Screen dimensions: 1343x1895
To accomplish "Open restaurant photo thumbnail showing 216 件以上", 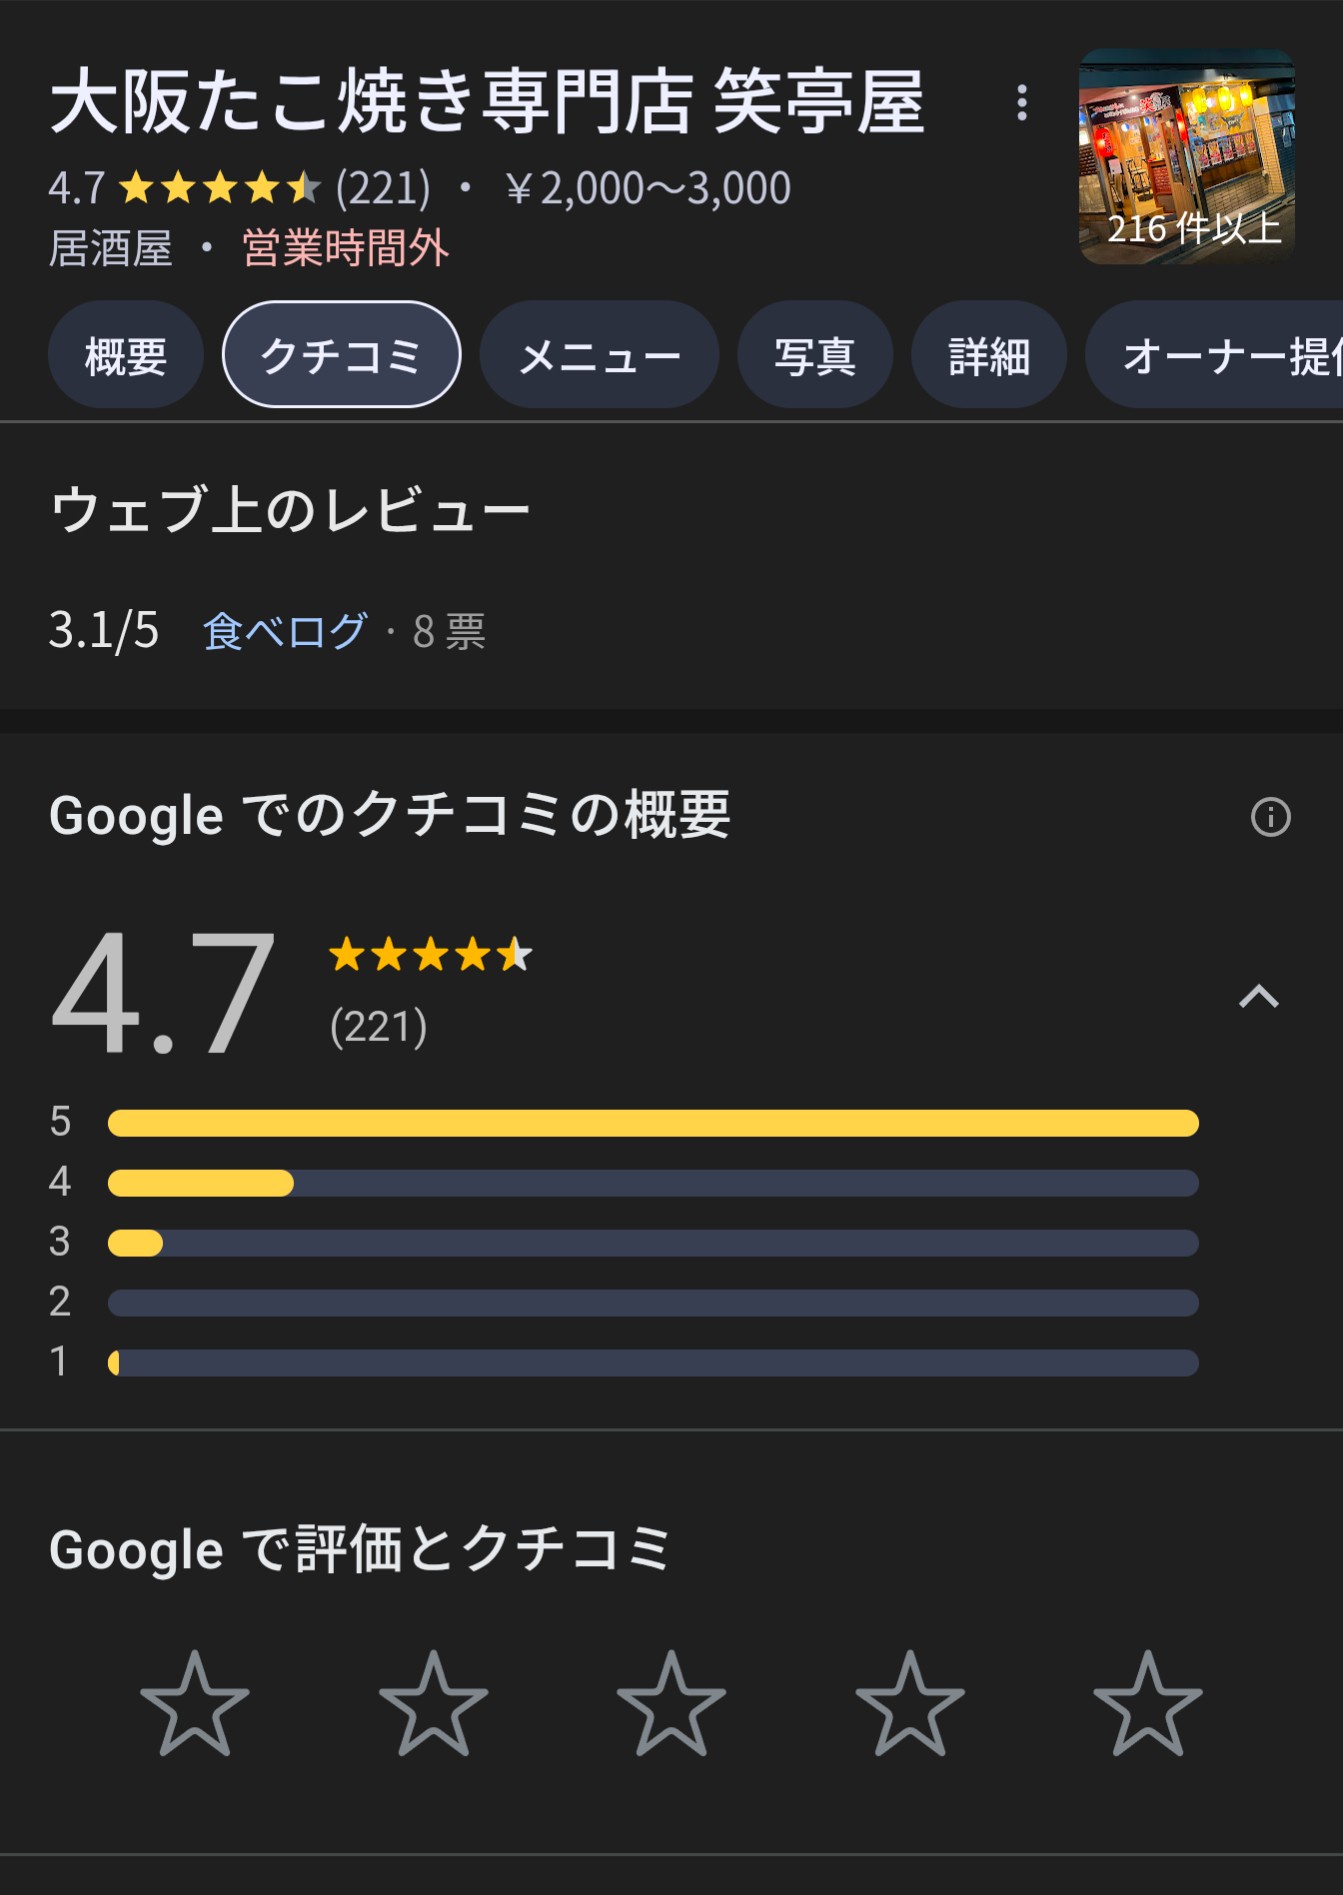I will [1187, 157].
